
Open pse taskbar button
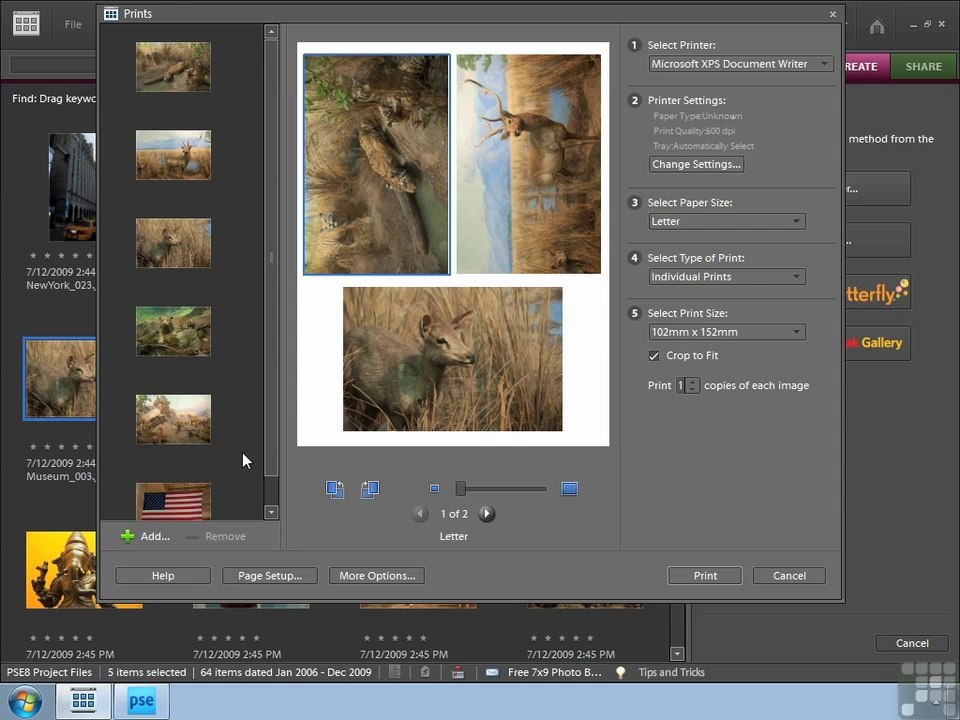click(x=141, y=701)
